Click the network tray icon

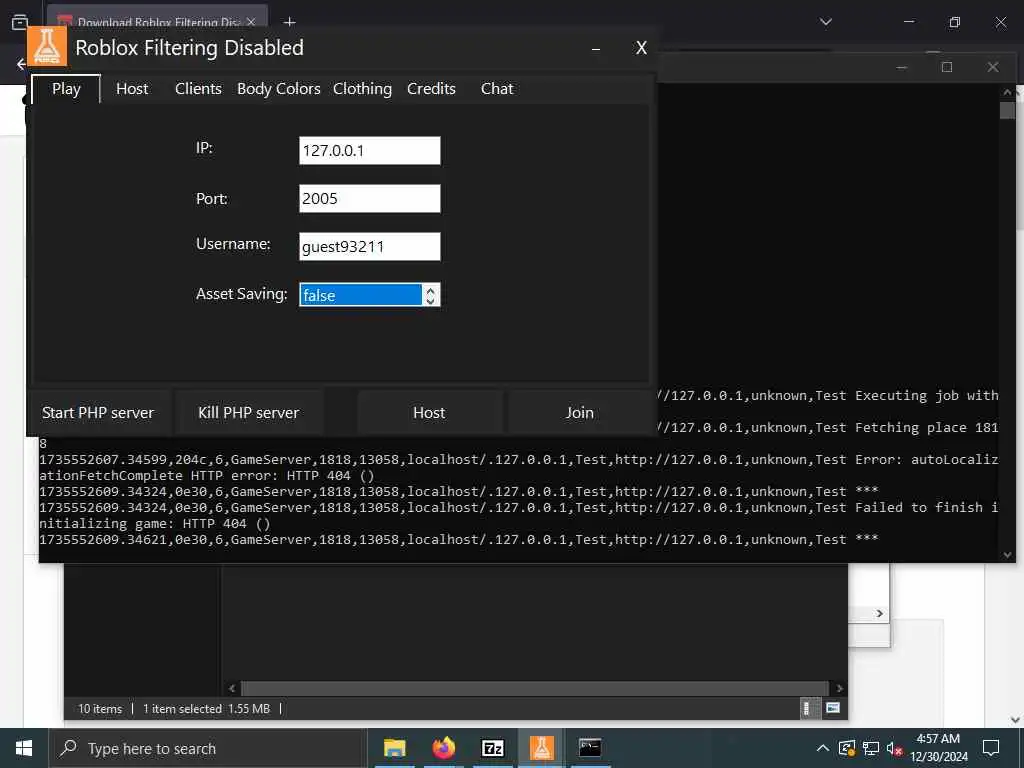click(x=871, y=748)
